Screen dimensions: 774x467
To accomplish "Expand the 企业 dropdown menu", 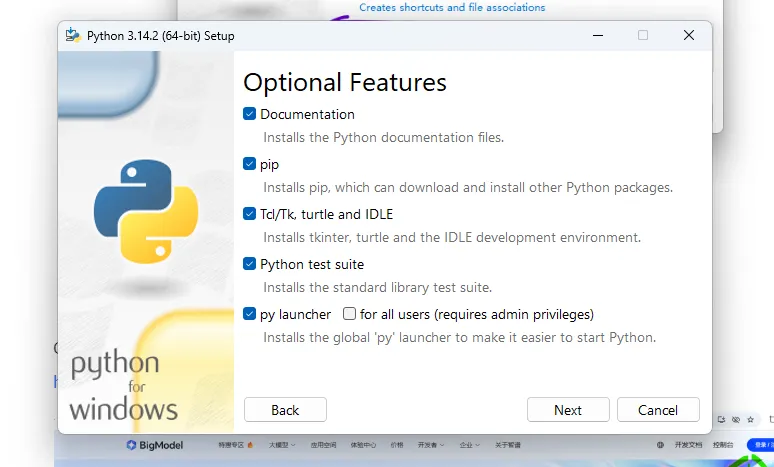I will [x=466, y=445].
